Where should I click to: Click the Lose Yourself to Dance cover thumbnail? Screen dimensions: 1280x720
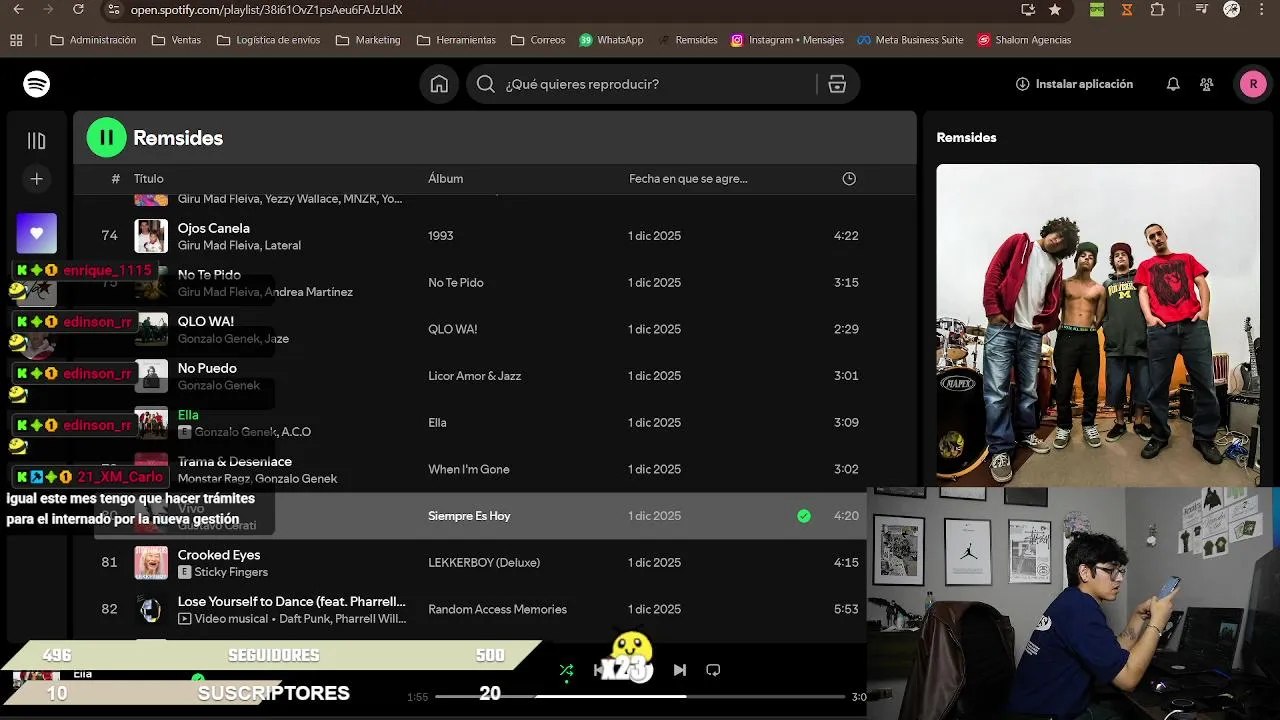coord(151,609)
